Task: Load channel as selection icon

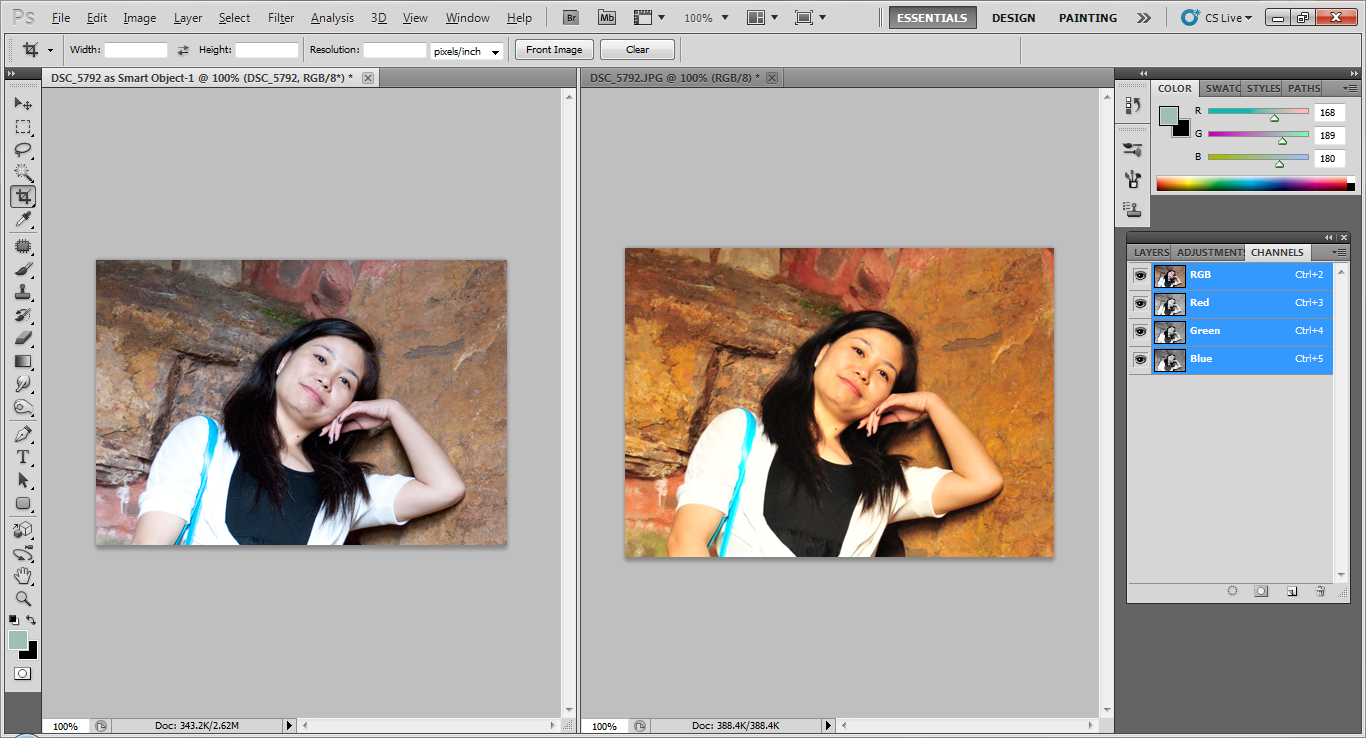Action: coord(1232,591)
